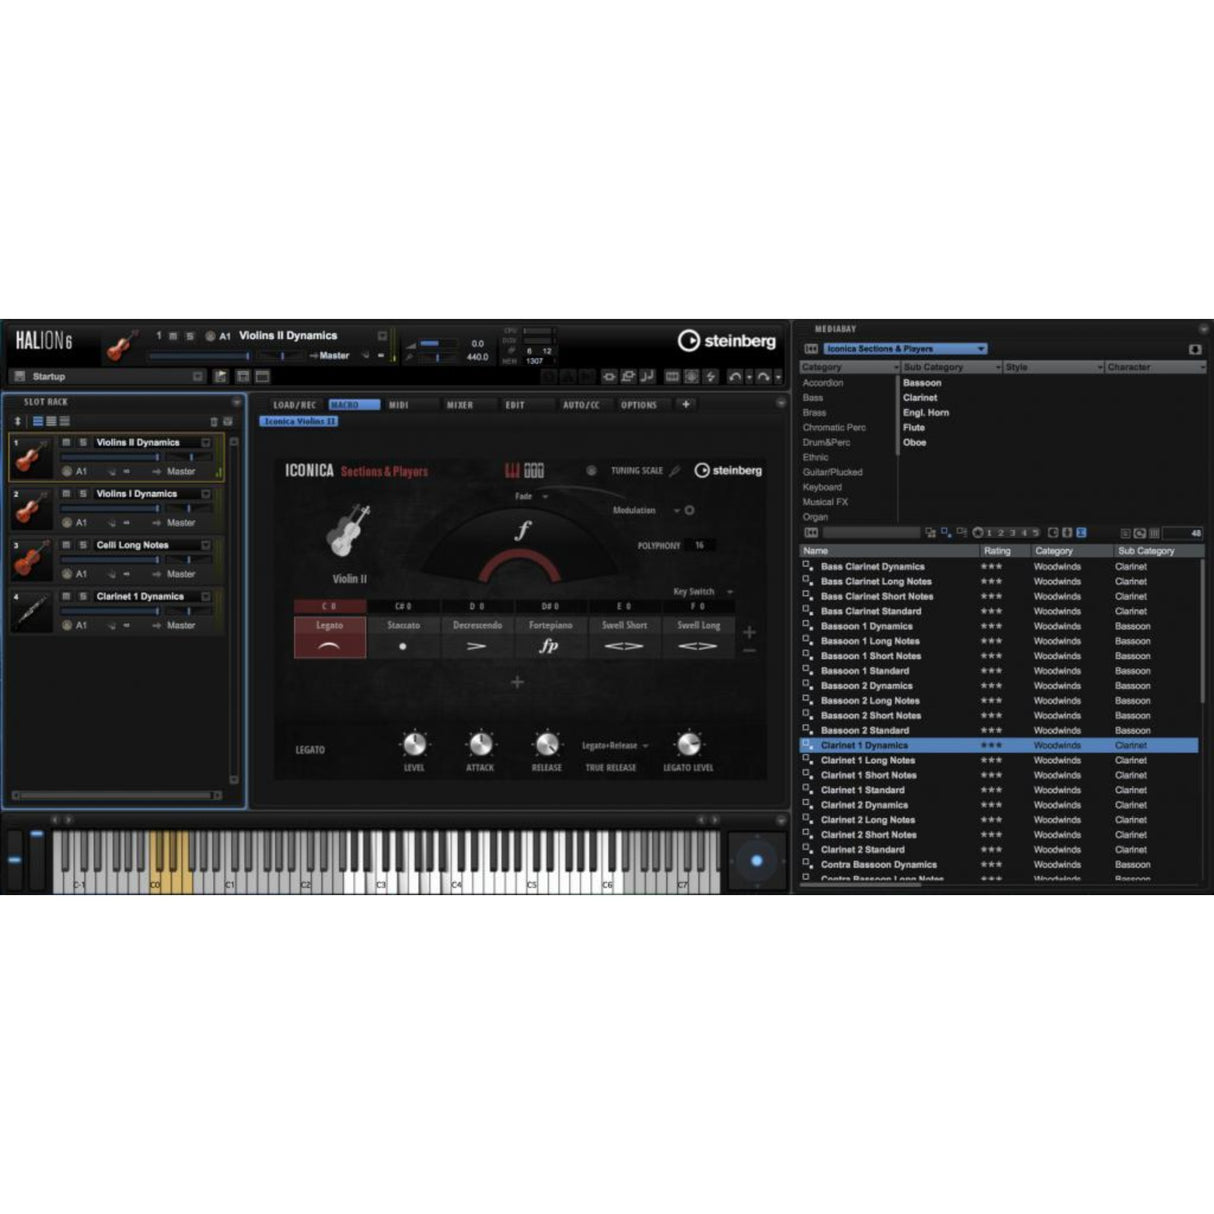Click the trash icon in the Slot Rack header

pyautogui.click(x=214, y=422)
